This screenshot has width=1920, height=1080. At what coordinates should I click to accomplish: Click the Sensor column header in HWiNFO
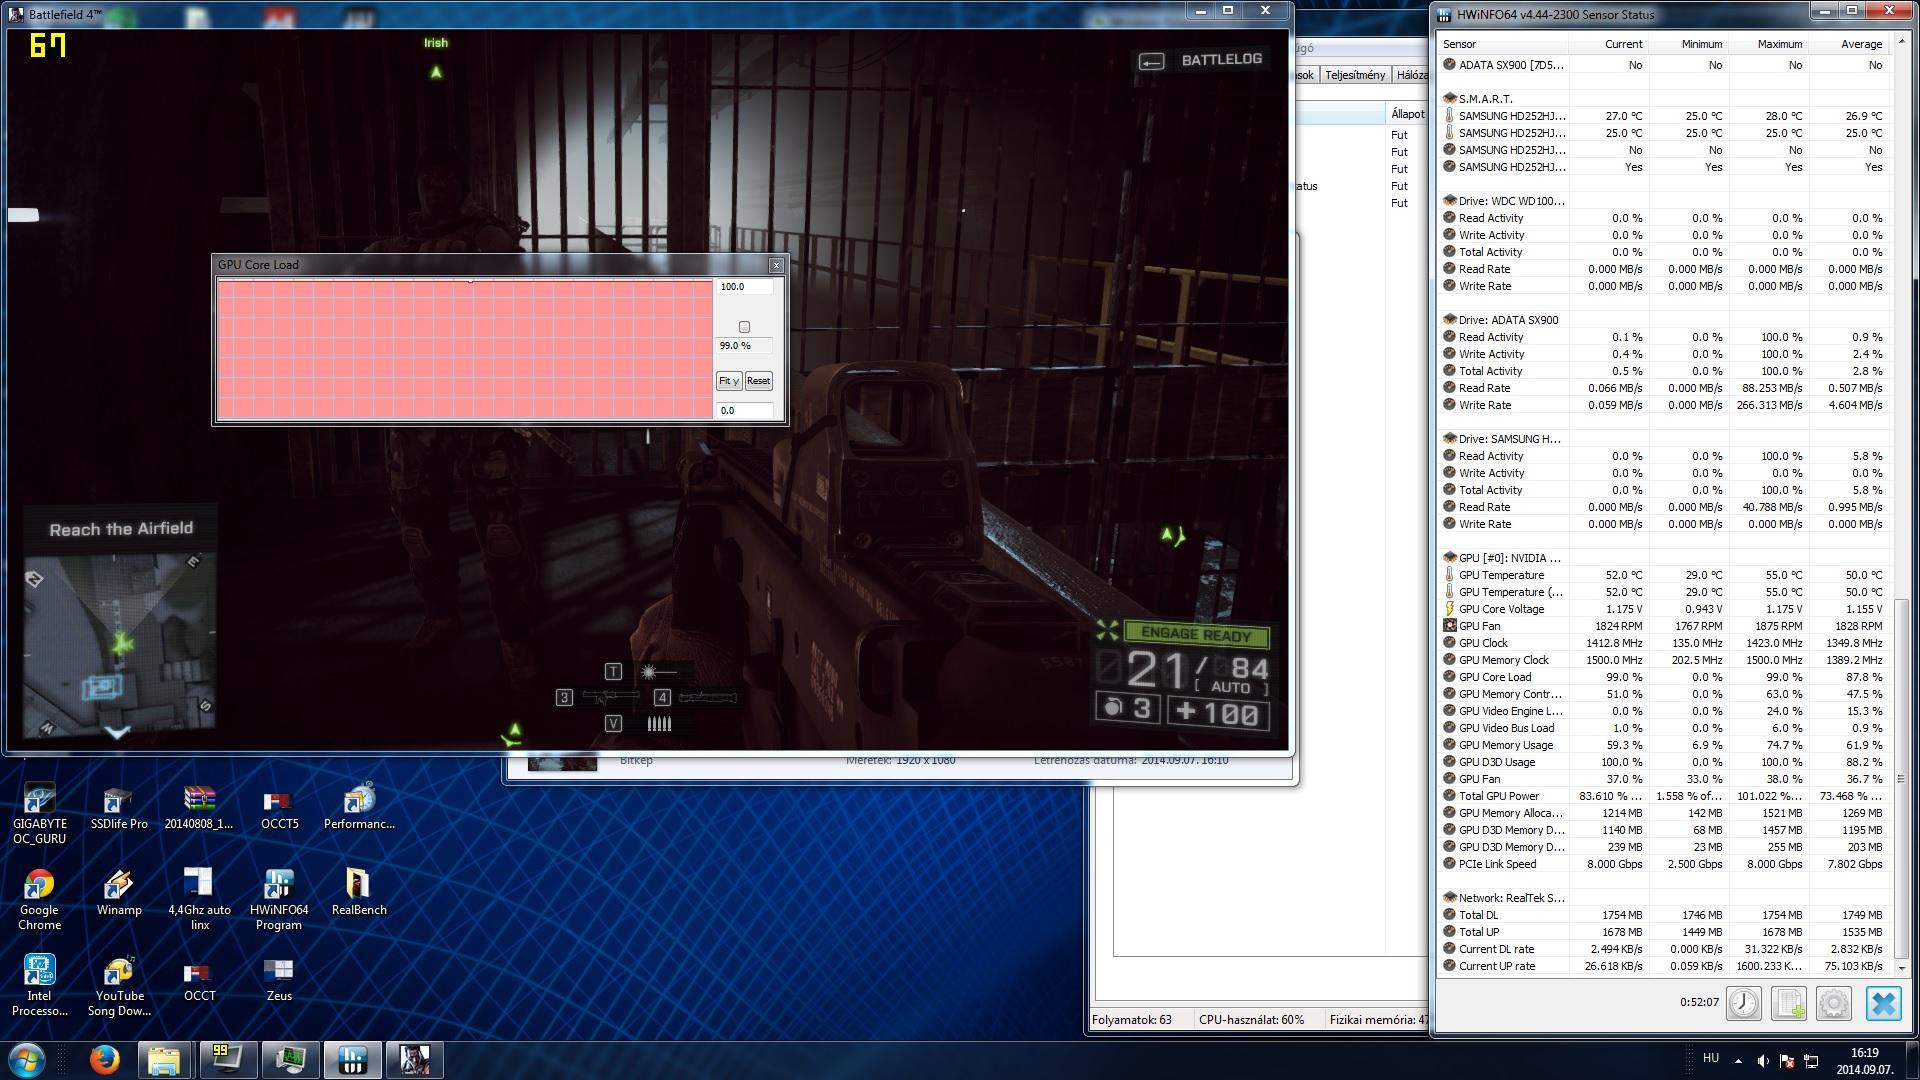click(x=1503, y=44)
